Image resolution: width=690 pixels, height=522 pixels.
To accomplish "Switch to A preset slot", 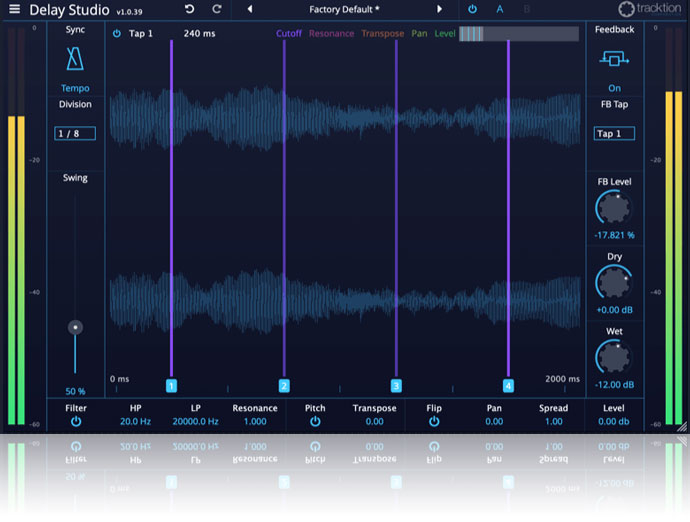I will pyautogui.click(x=500, y=10).
